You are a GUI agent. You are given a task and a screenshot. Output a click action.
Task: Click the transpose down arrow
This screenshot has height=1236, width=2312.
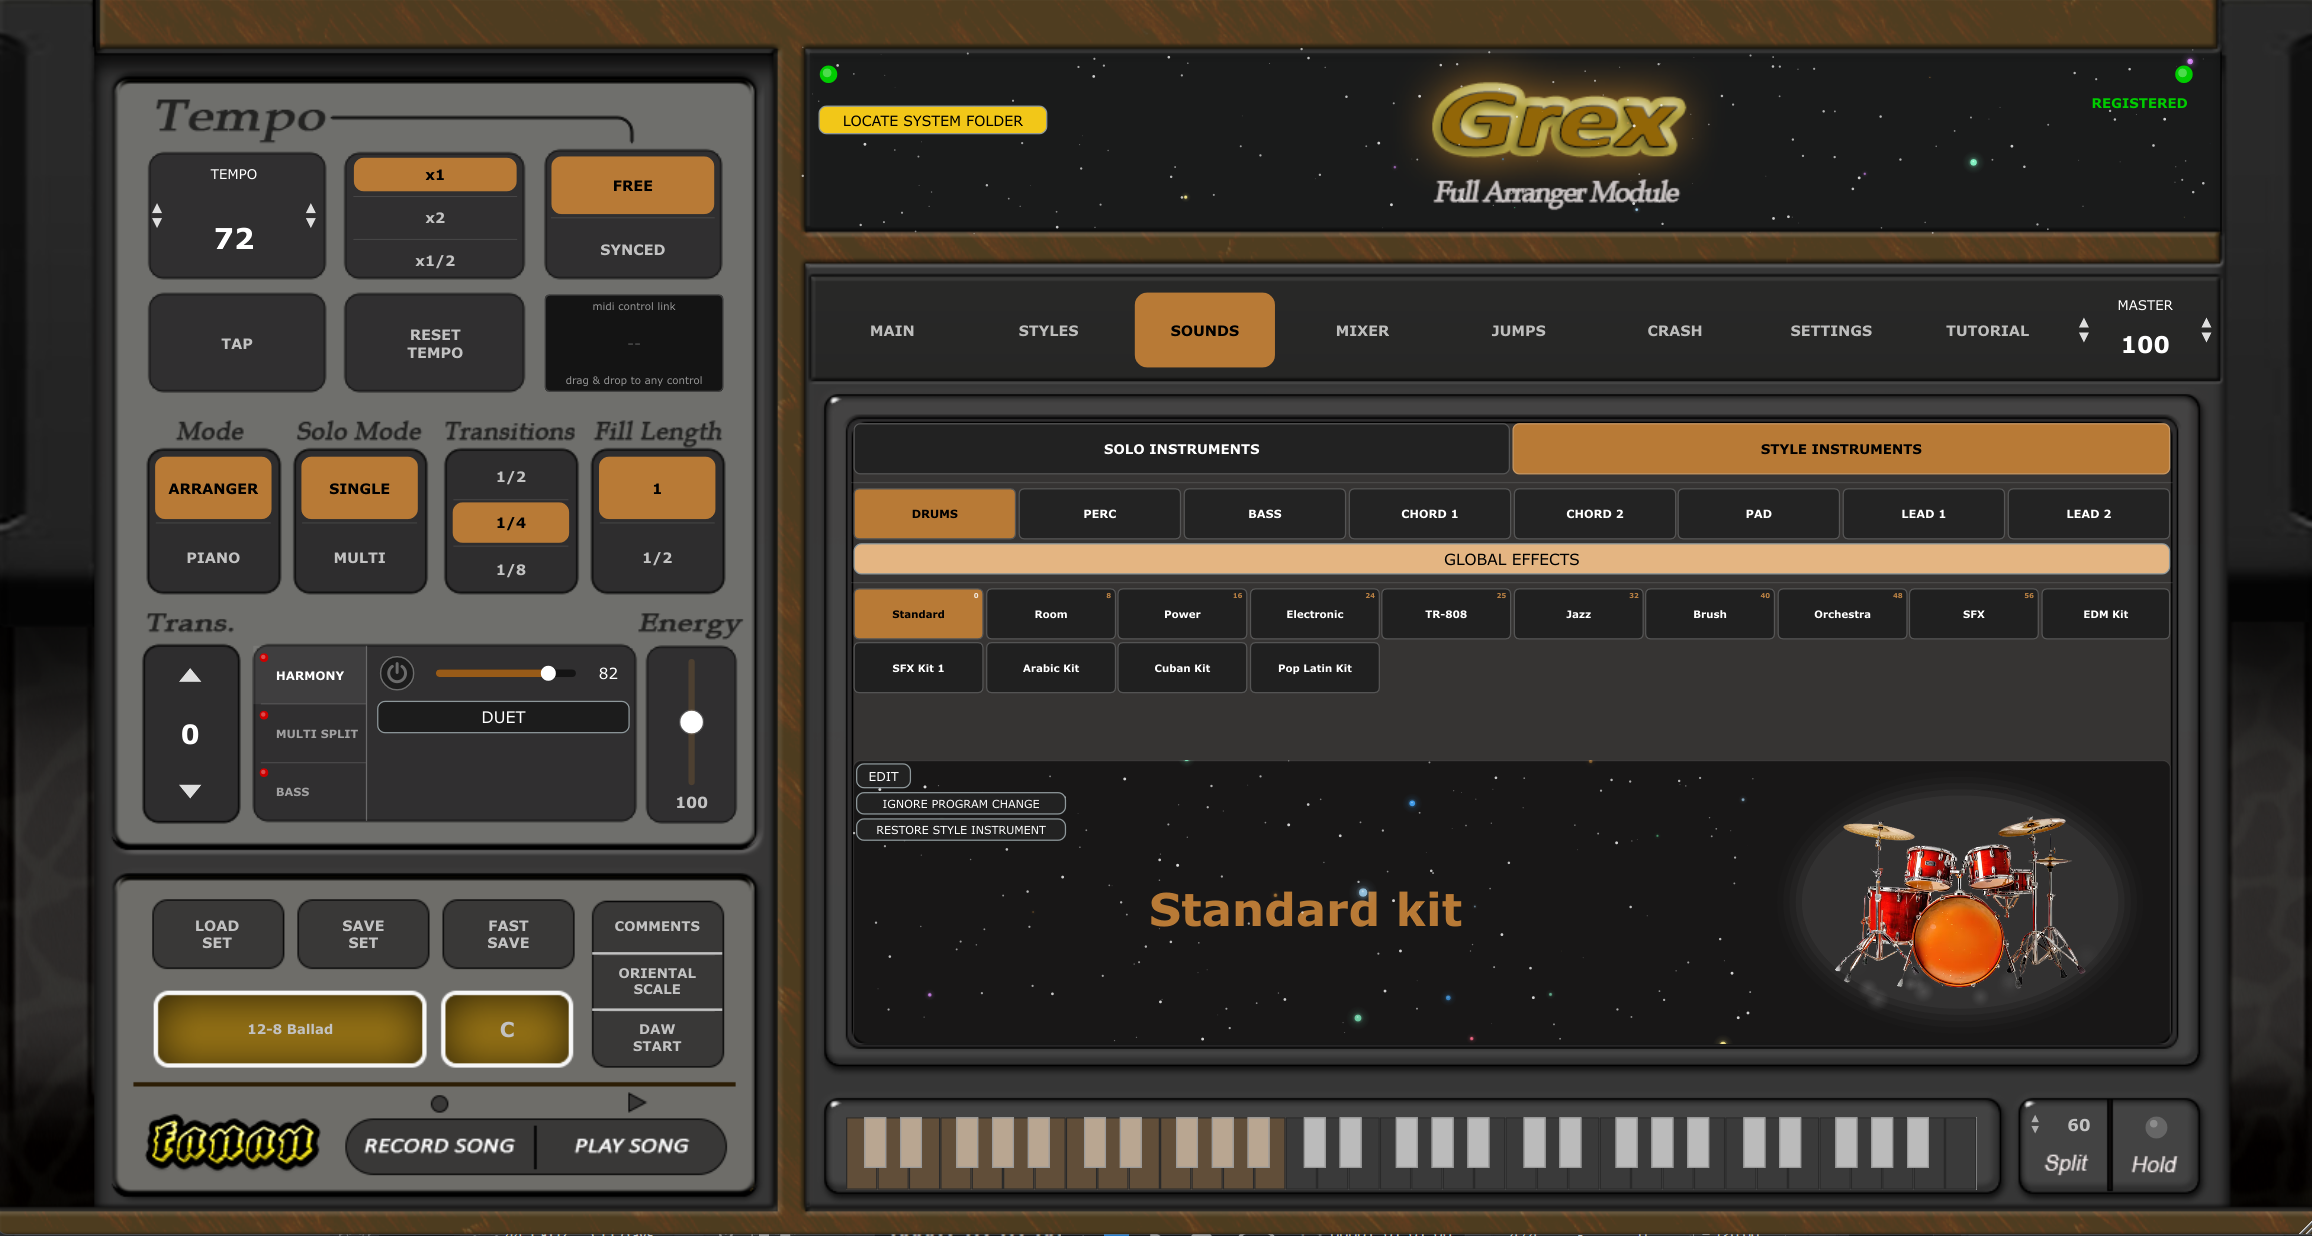[x=190, y=791]
